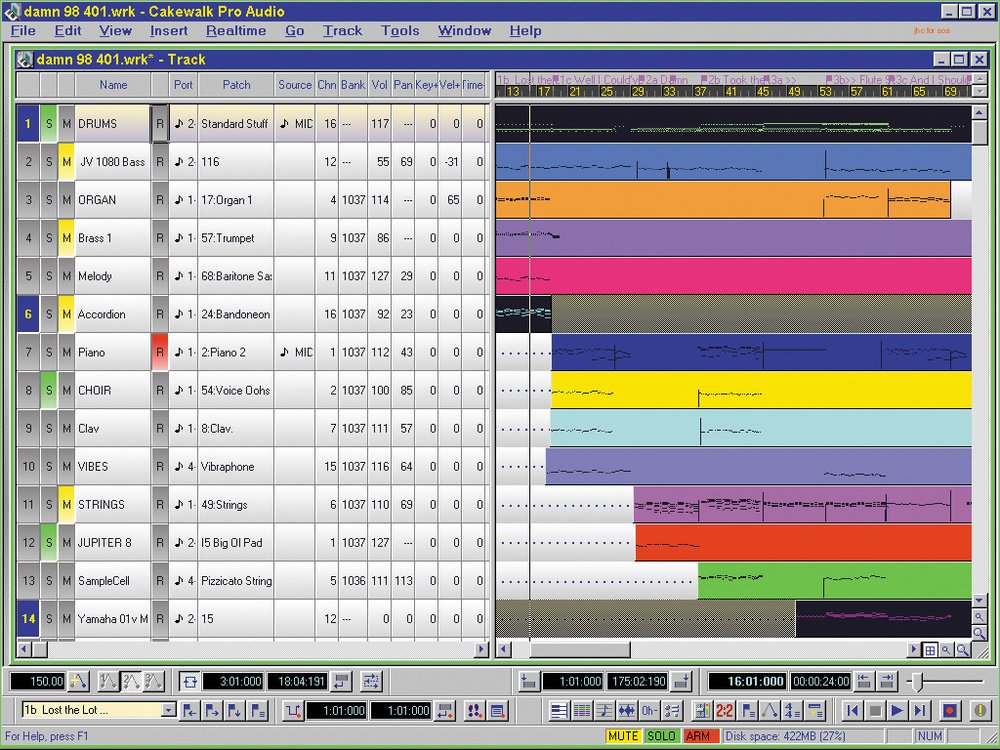Click the Insert Tempo button beside 150.00
The width and height of the screenshot is (1000, 750).
(x=78, y=681)
